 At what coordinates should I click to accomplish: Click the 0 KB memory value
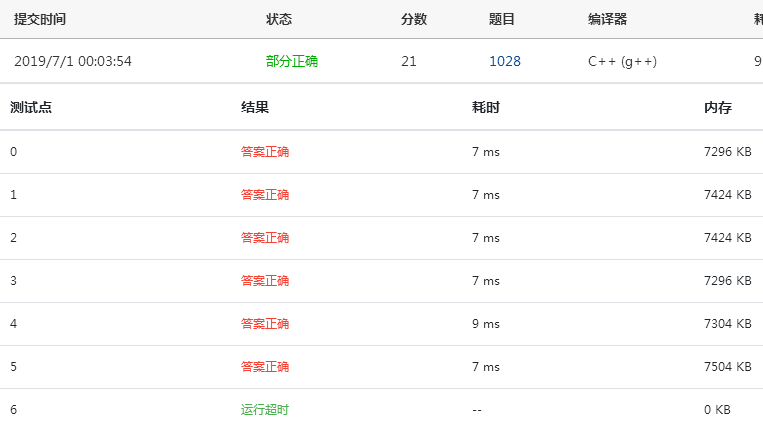[717, 410]
